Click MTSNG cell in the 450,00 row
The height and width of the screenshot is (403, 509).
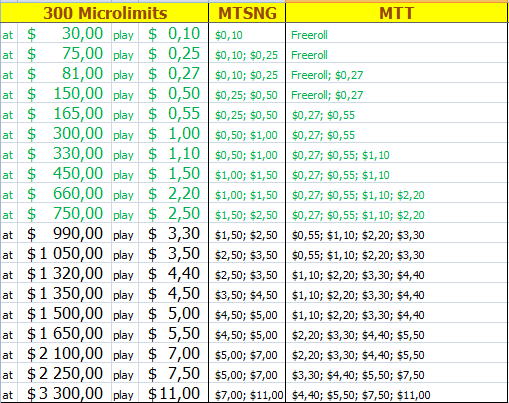pyautogui.click(x=247, y=173)
